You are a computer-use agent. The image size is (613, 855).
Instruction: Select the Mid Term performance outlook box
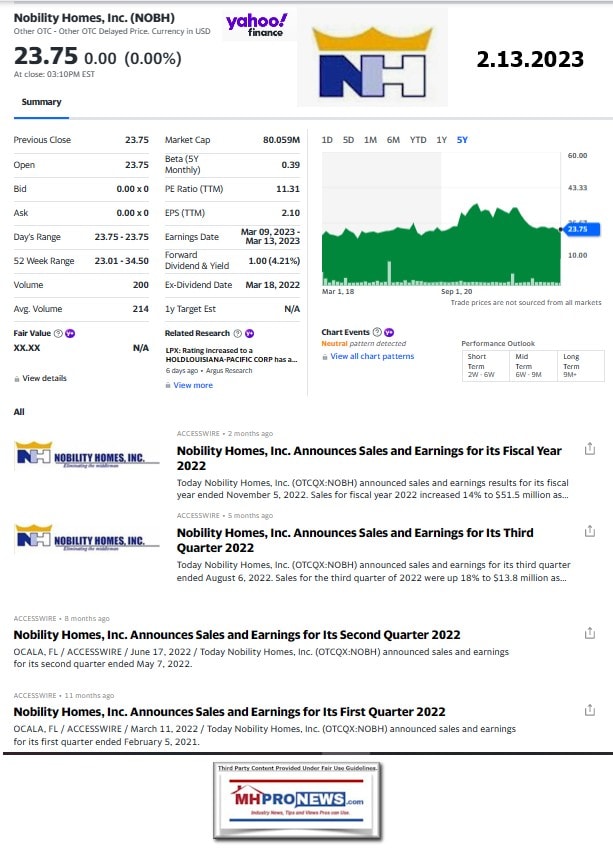[533, 365]
